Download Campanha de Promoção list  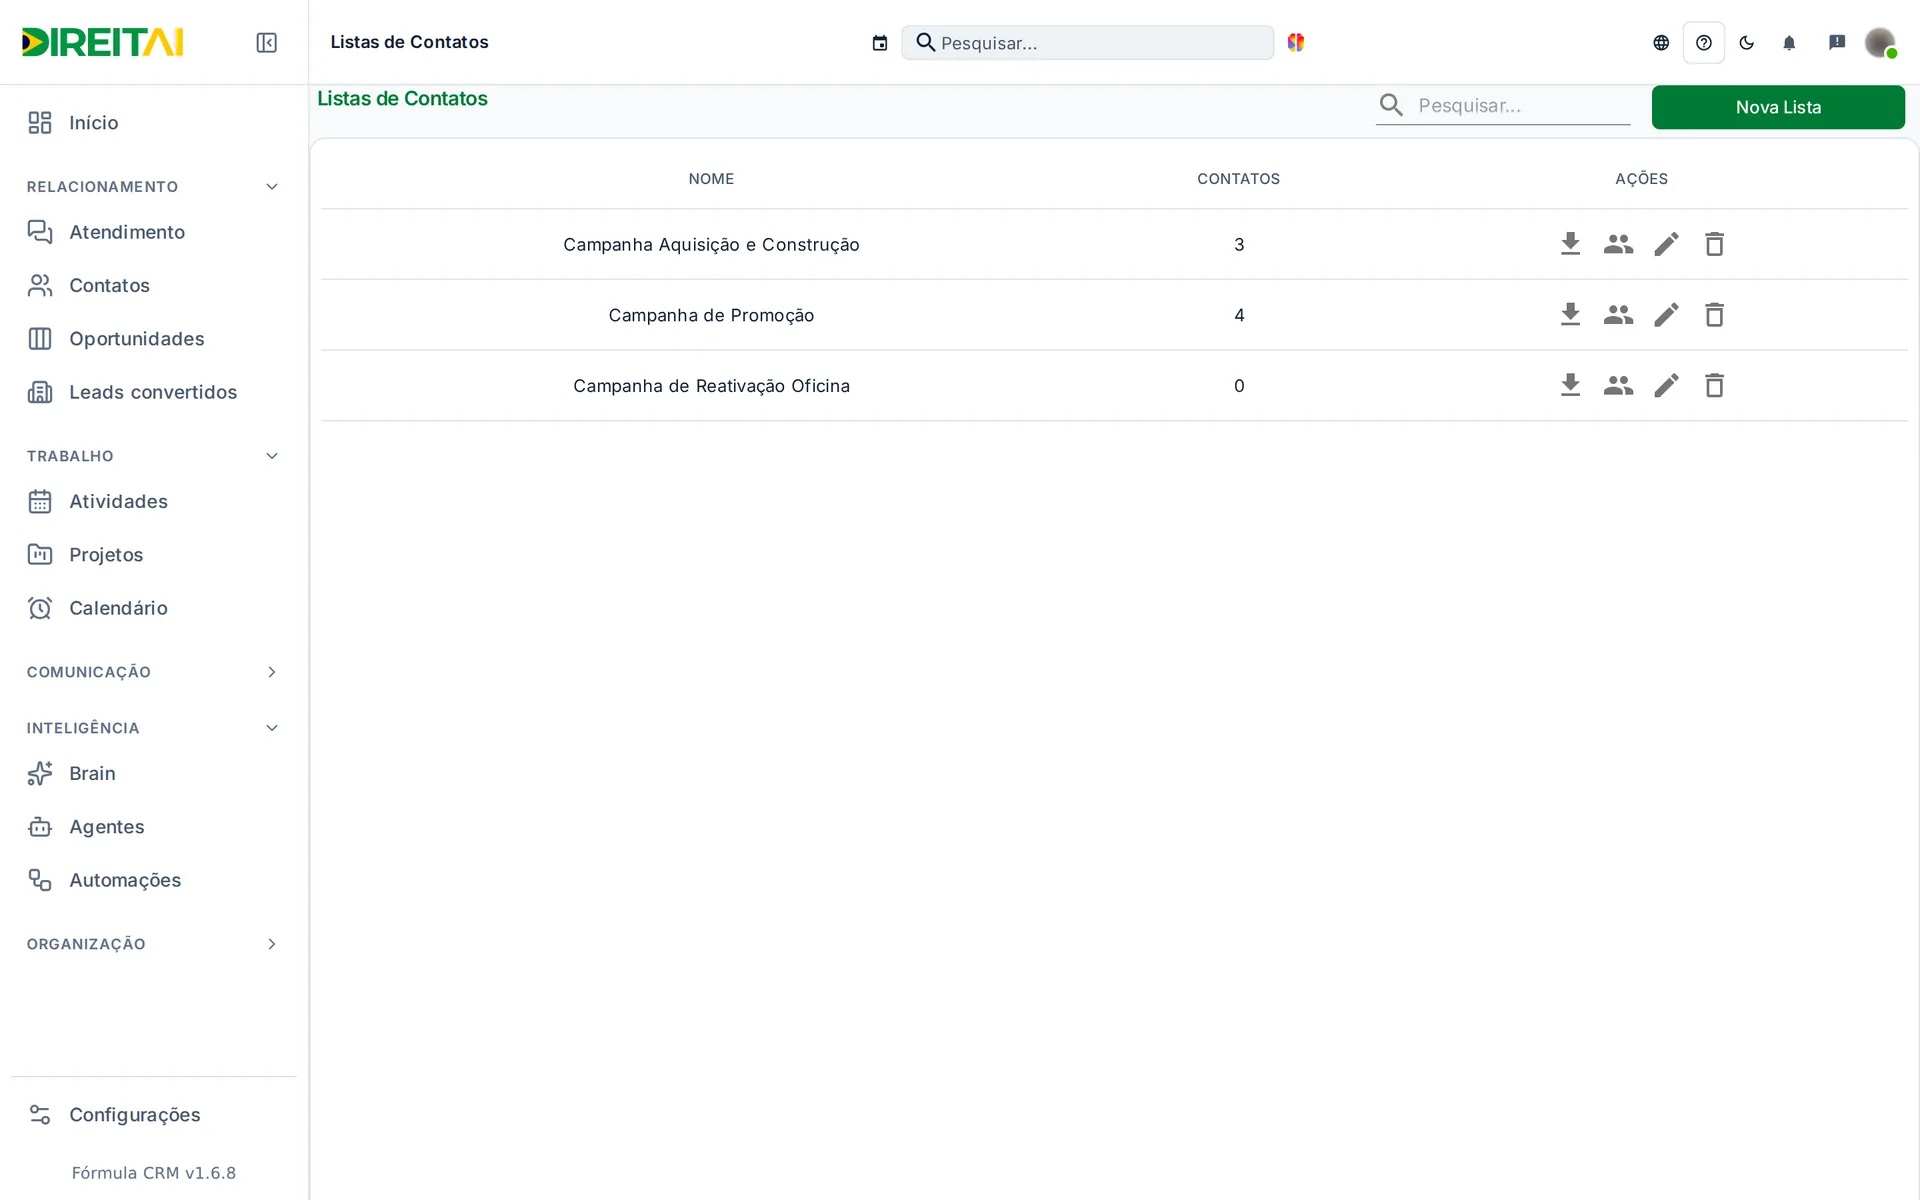point(1570,315)
